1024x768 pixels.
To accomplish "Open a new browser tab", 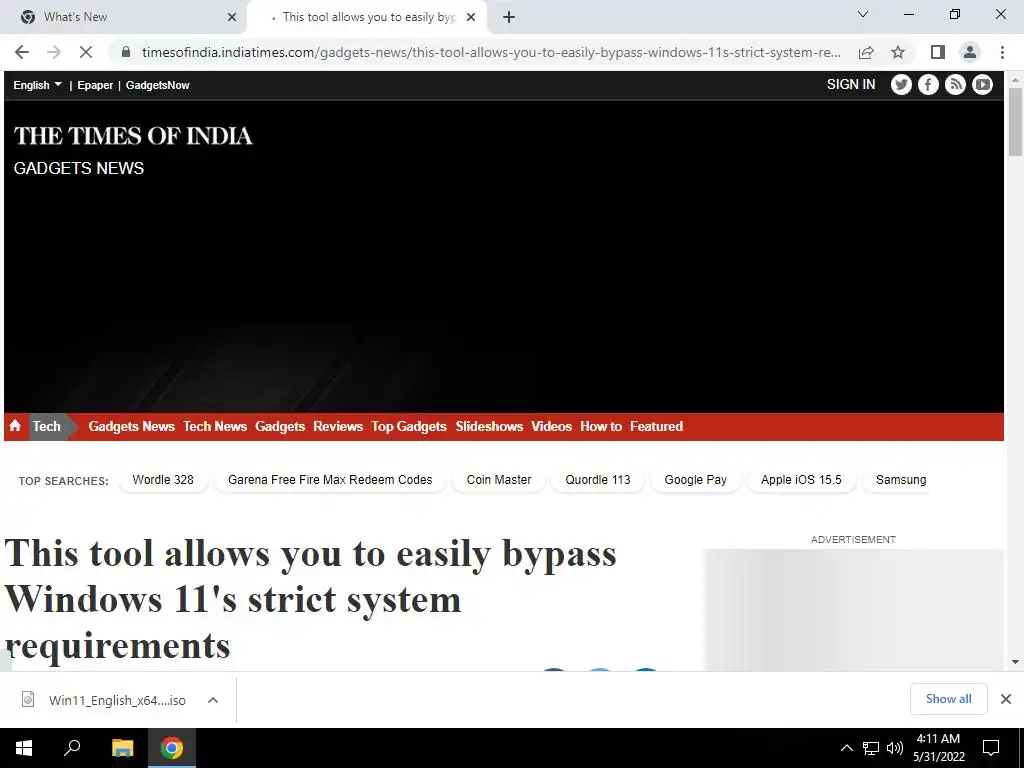I will [x=509, y=17].
